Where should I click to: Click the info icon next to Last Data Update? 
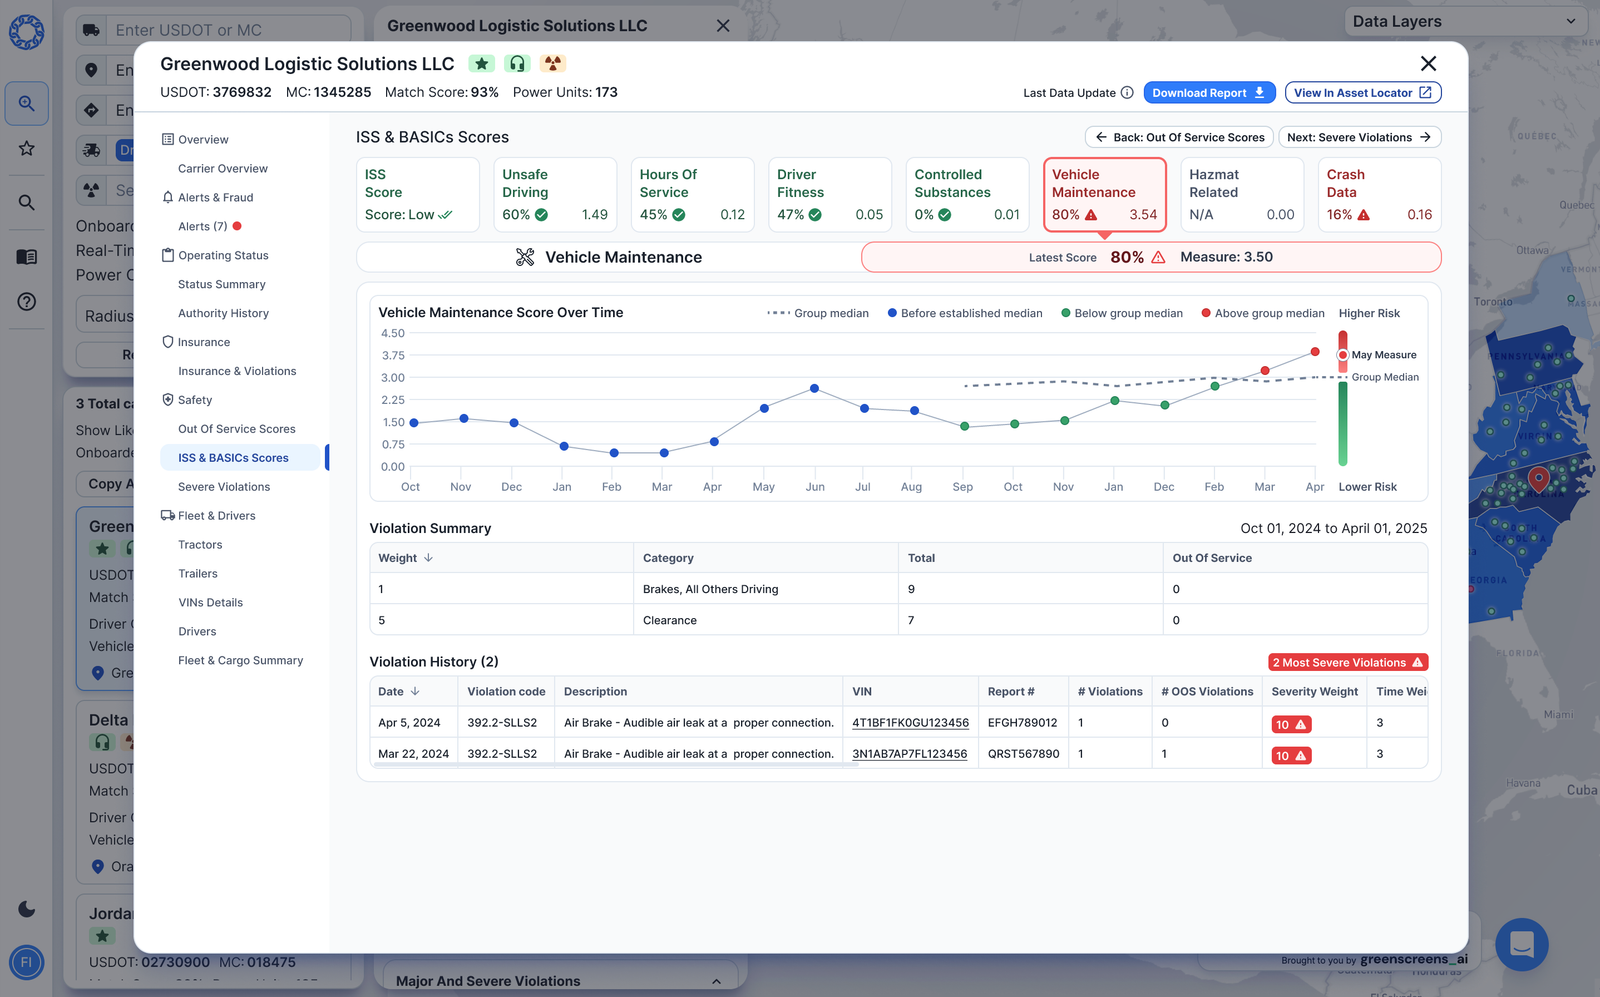coord(1125,92)
